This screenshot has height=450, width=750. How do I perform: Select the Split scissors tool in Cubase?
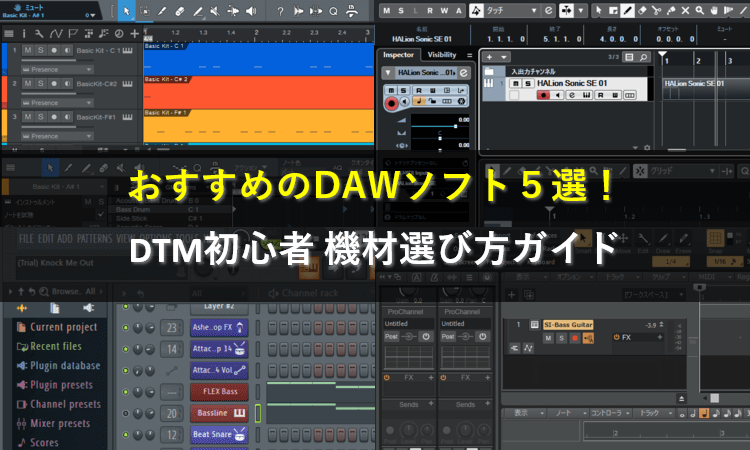point(657,11)
